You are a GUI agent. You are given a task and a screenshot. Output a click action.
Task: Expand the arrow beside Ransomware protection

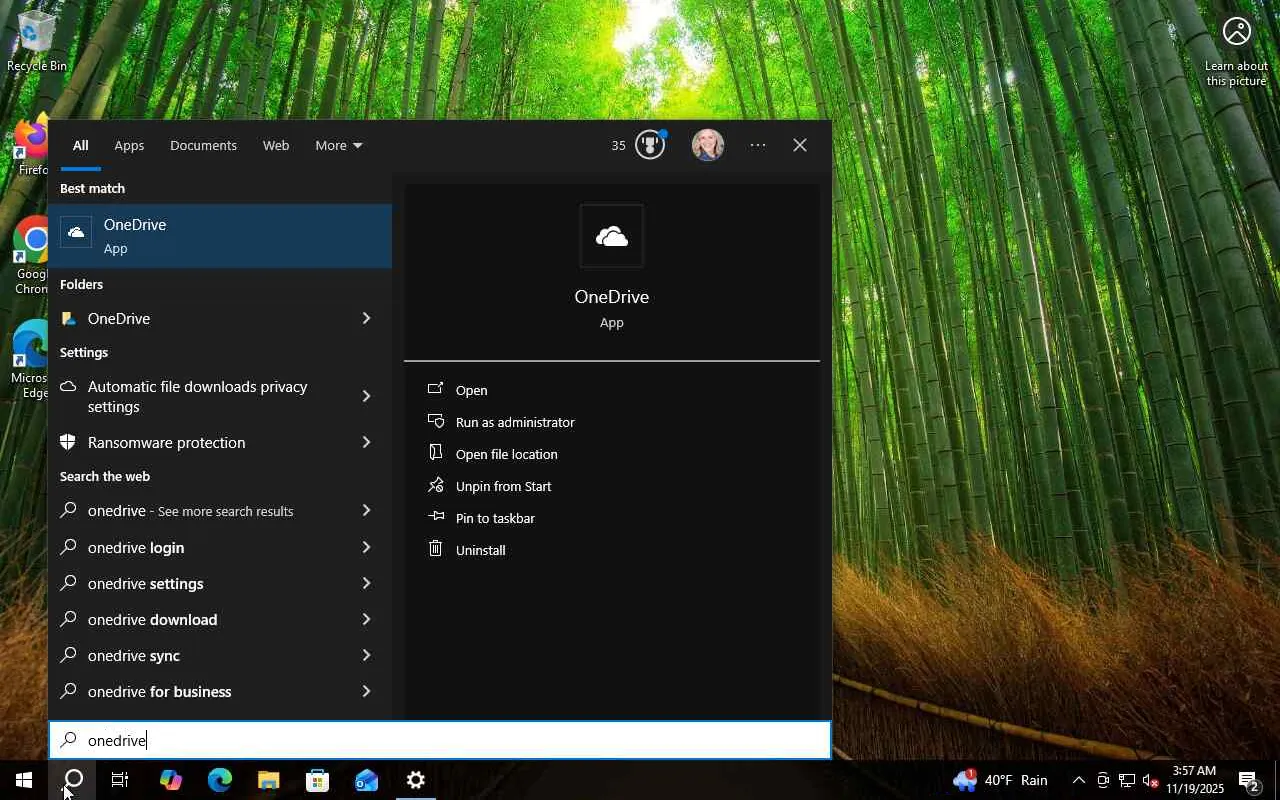367,442
